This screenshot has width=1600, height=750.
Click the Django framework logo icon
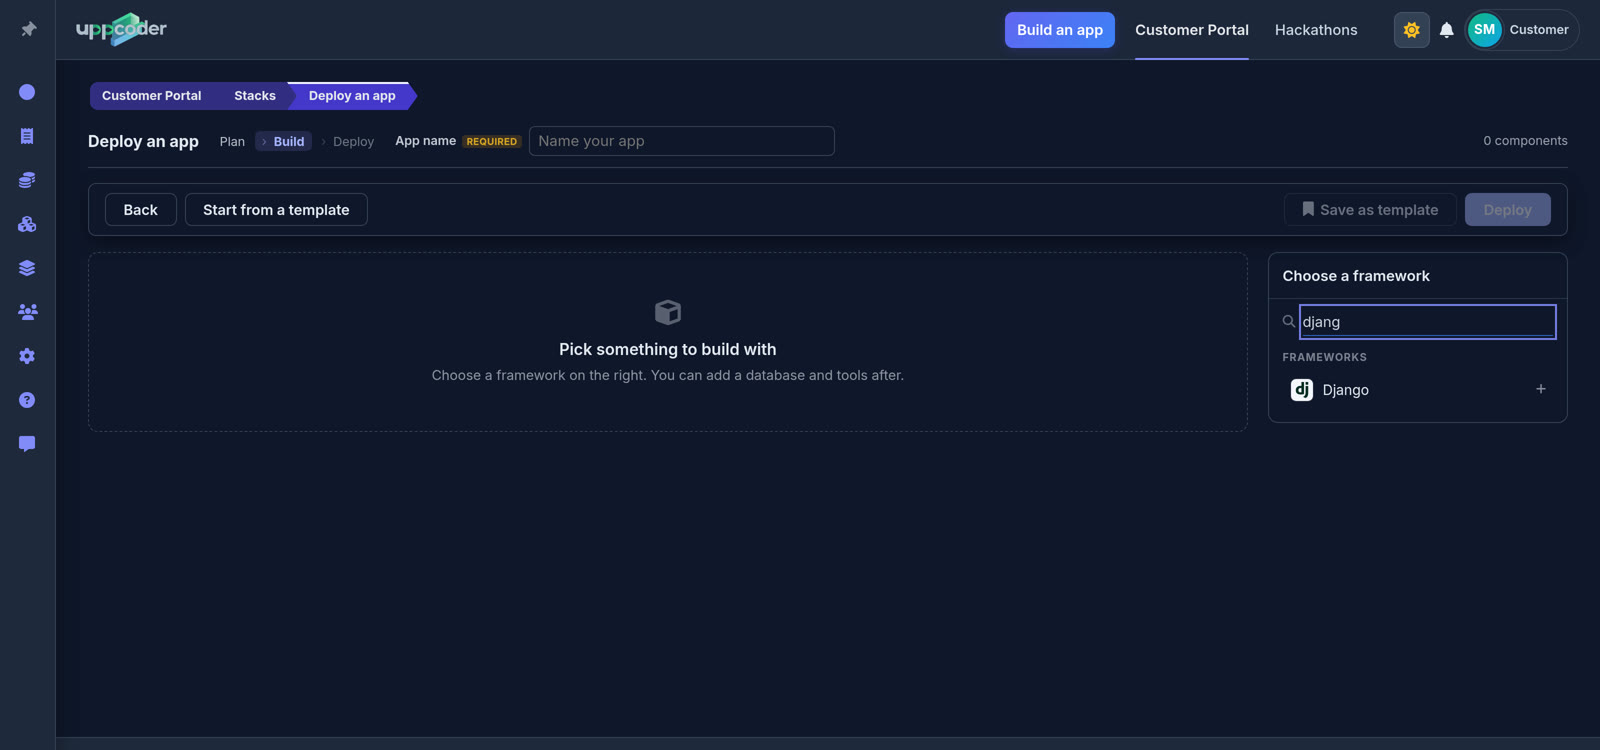click(x=1301, y=390)
